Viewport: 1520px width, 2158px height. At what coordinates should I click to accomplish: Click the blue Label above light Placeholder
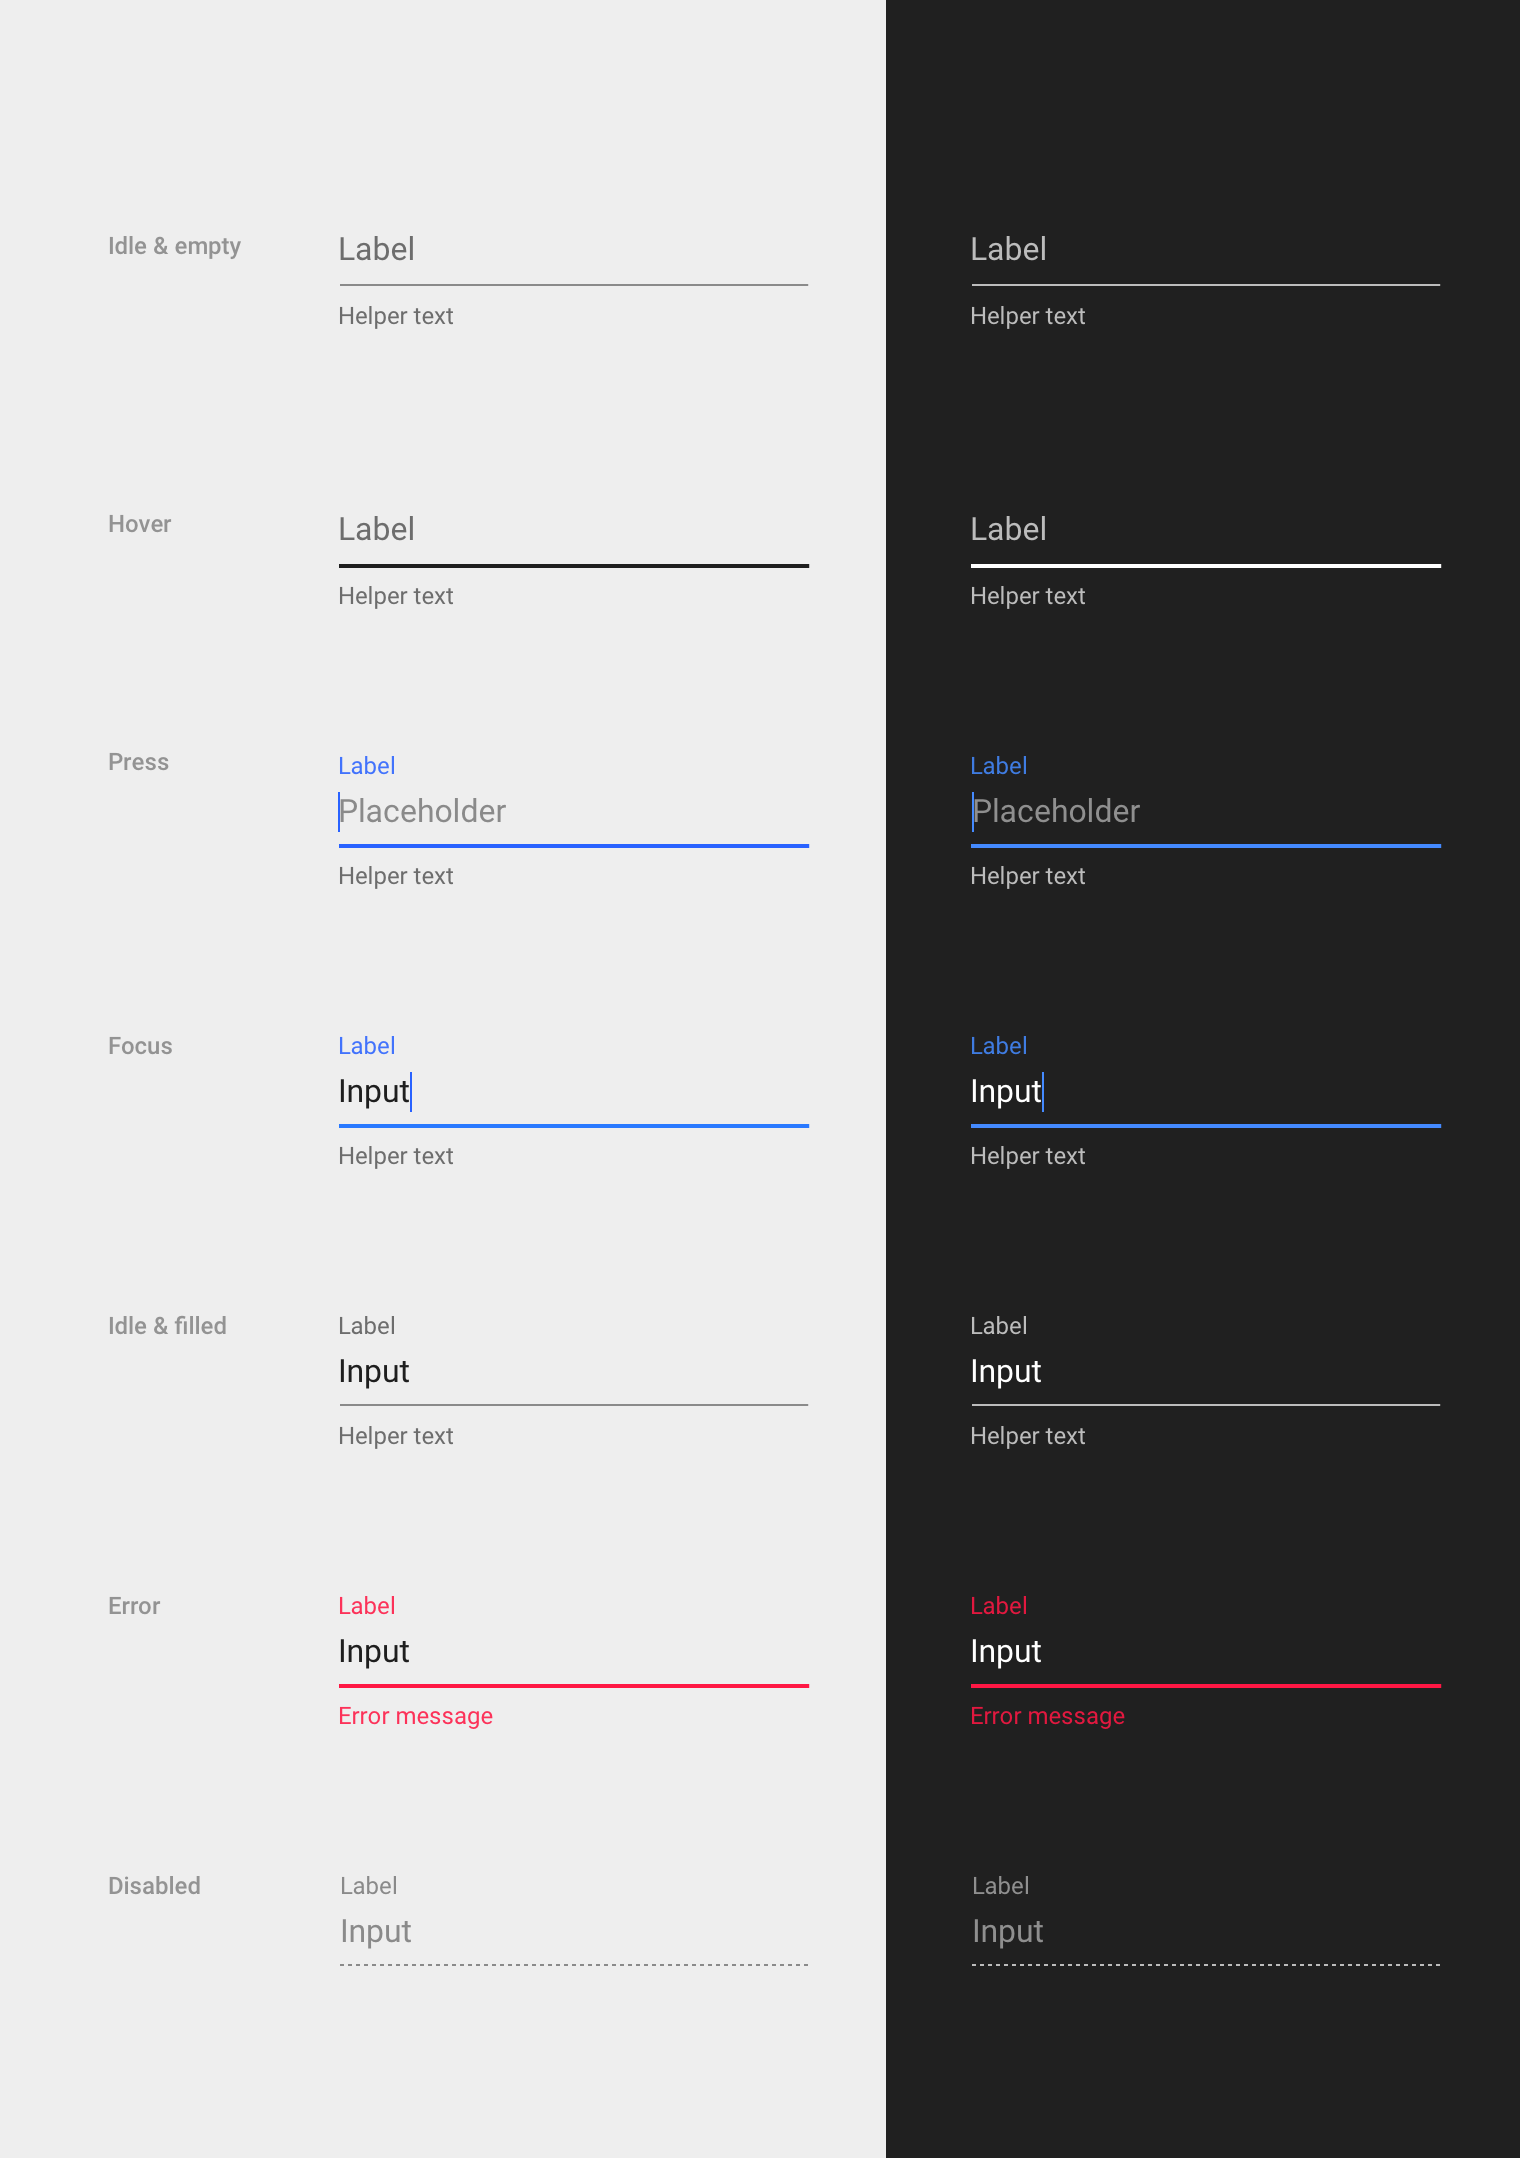(x=366, y=766)
